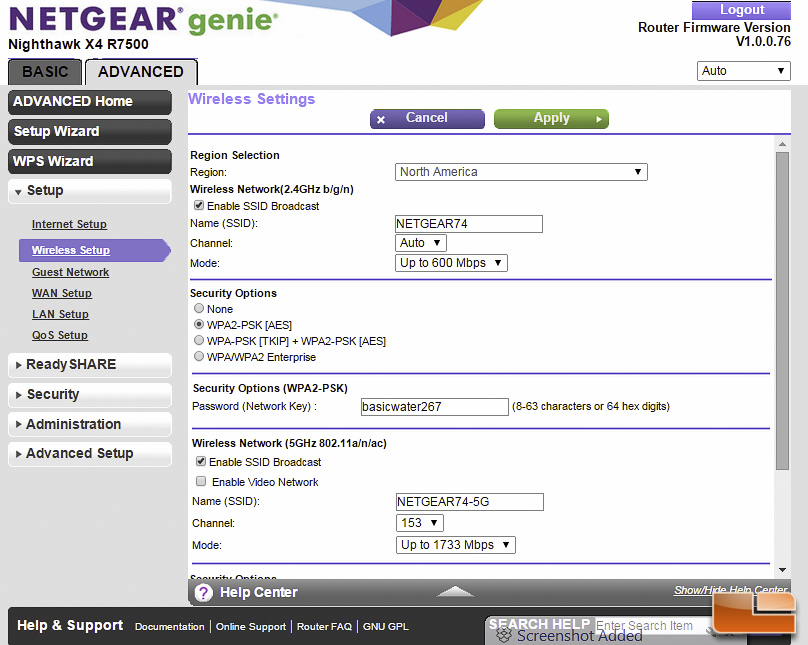Viewport: 808px width, 645px height.
Task: Click the 5GHz SSID field NETGEAR74-5G
Action: point(470,502)
